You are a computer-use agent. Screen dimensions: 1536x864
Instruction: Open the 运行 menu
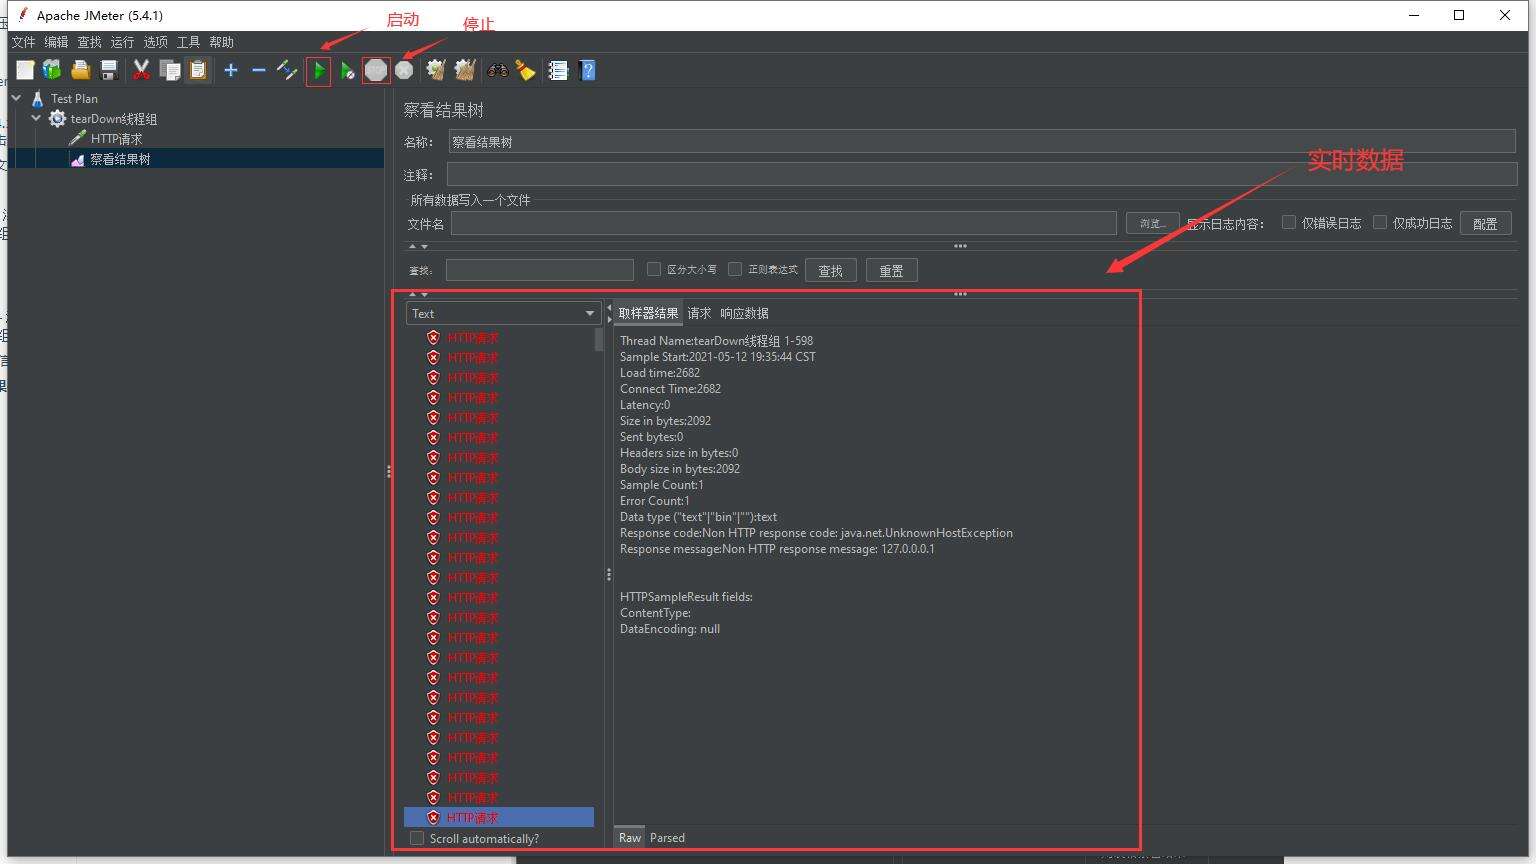click(122, 42)
